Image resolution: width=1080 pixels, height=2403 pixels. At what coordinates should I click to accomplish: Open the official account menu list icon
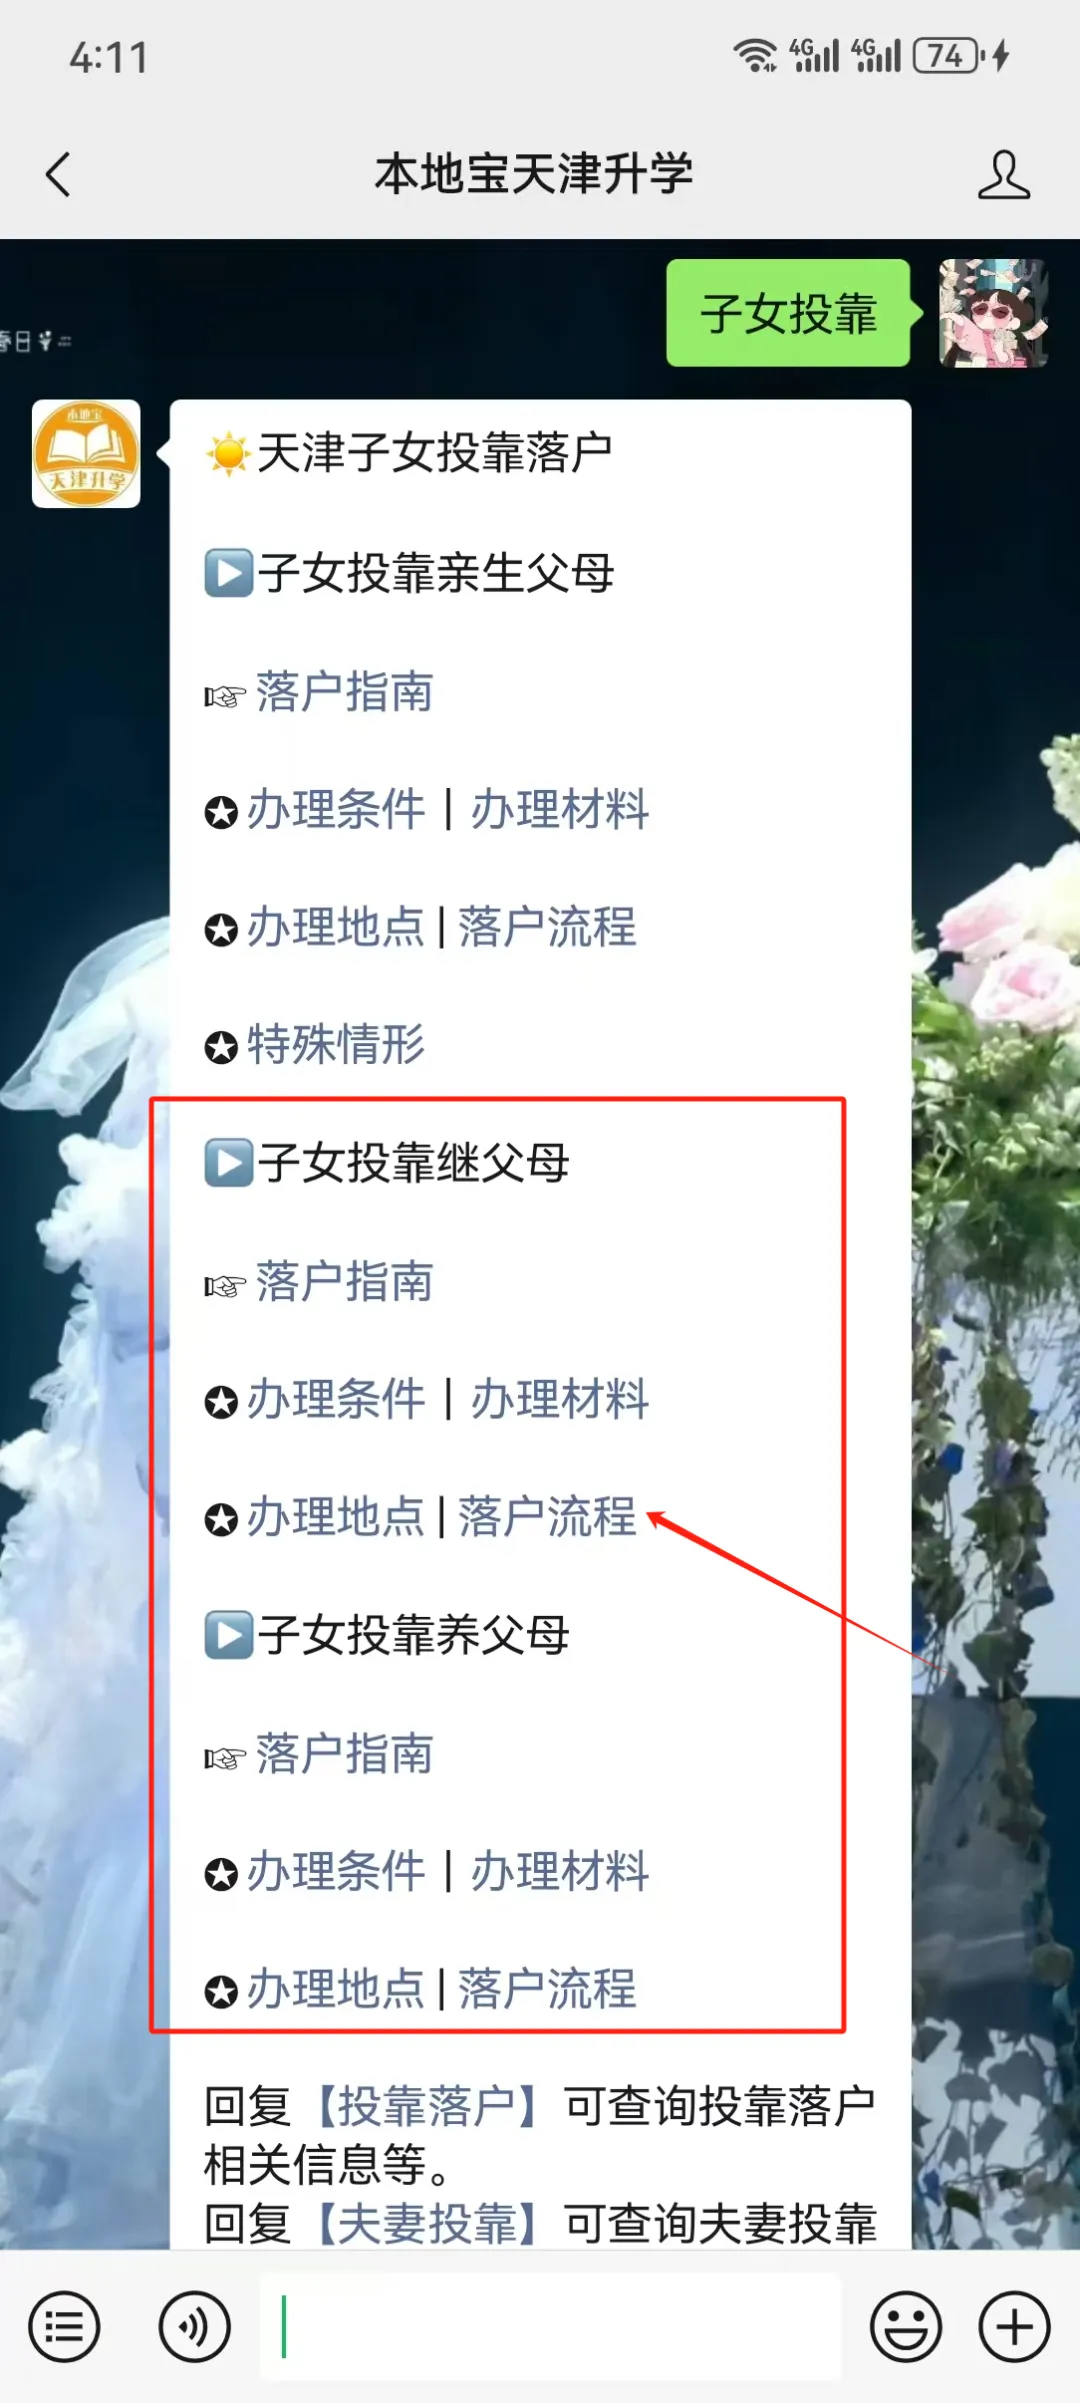[x=64, y=2327]
